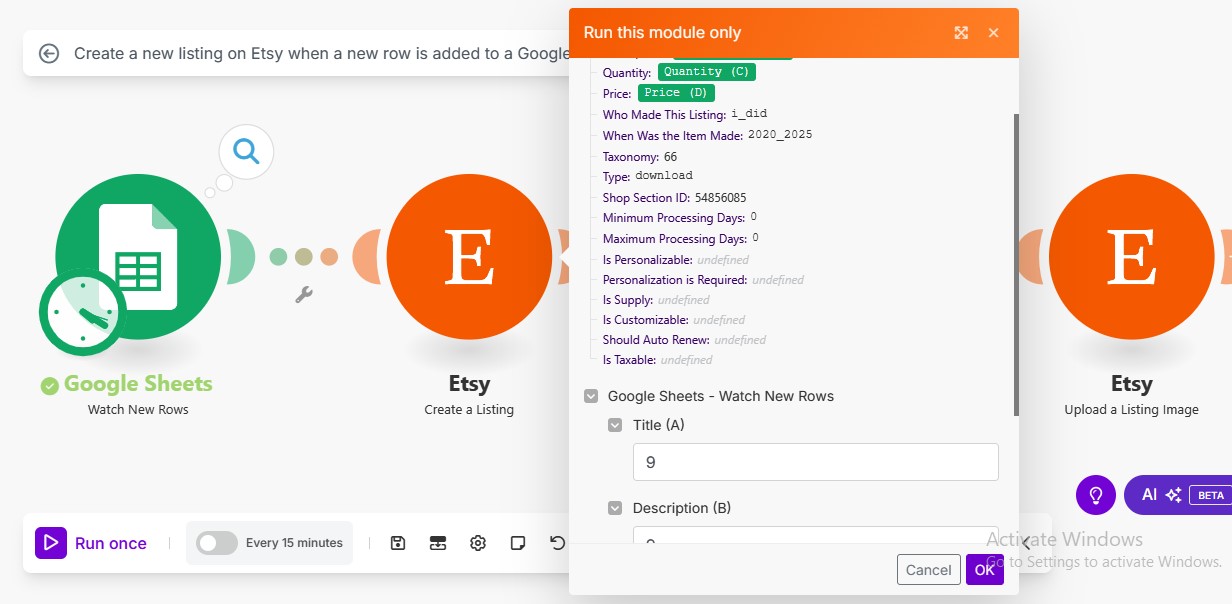
Task: Open the Etsy Upload a Listing Image module
Action: tap(1131, 257)
